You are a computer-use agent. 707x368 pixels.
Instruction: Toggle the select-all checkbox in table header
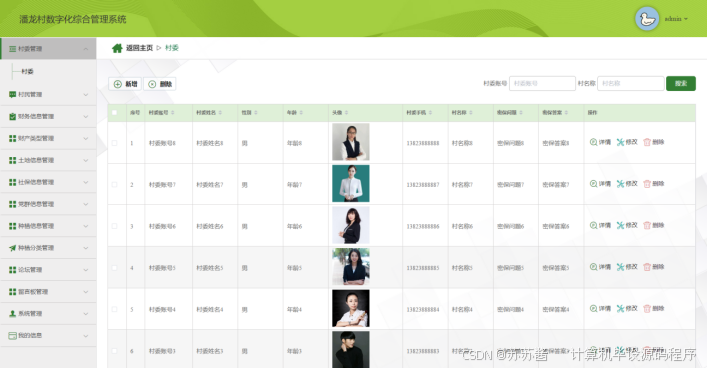[115, 113]
